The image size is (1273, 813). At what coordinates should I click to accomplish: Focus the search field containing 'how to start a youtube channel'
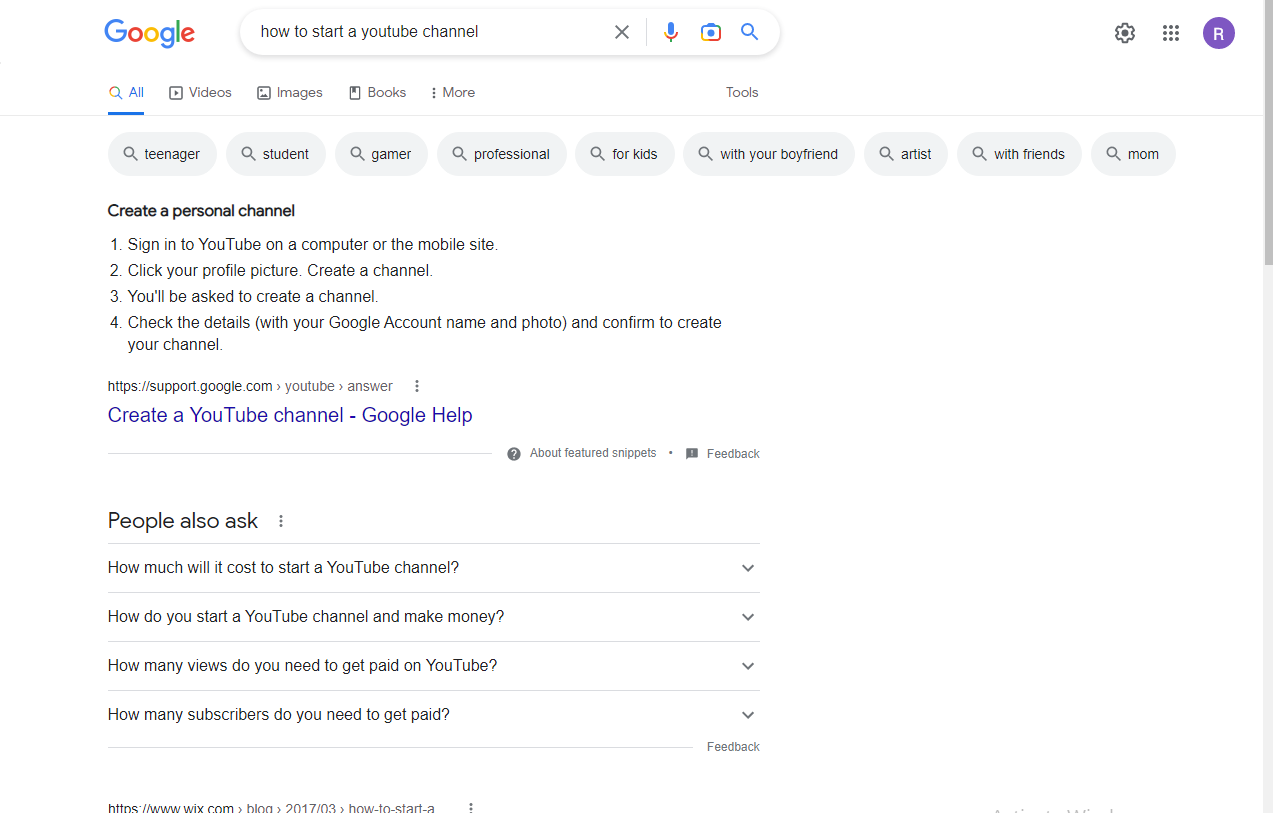click(x=430, y=32)
